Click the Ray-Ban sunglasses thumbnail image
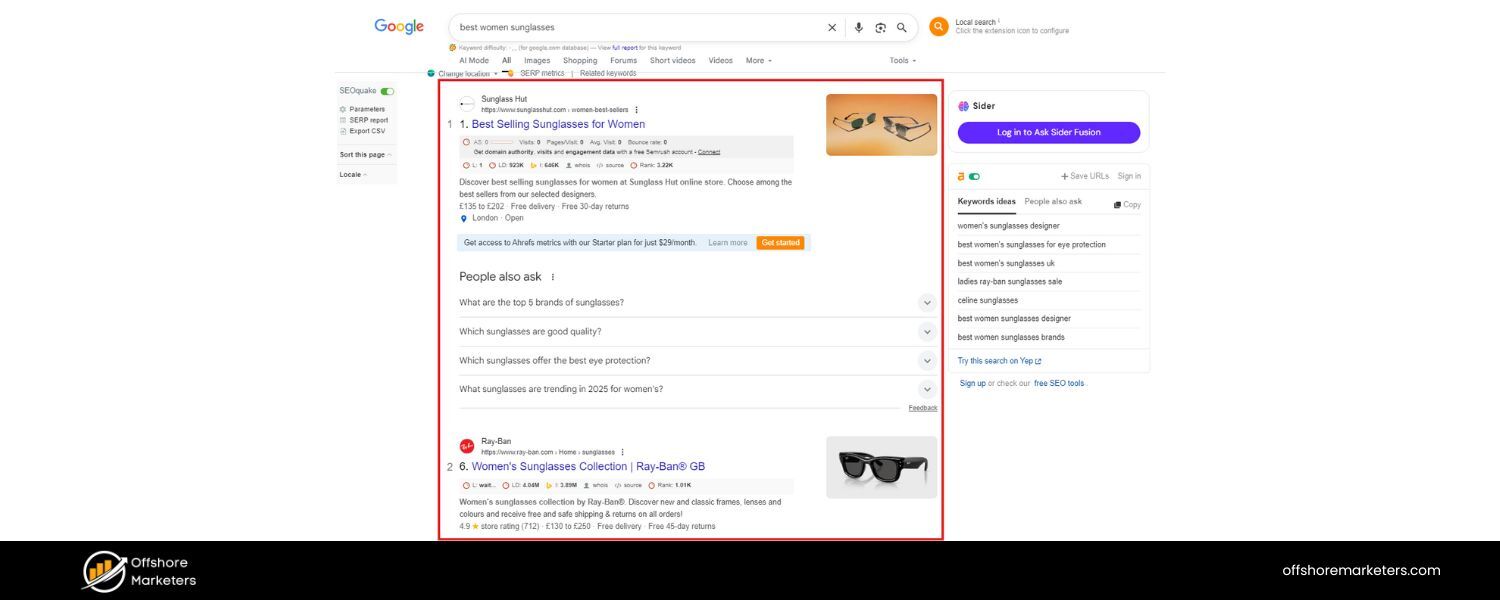Image resolution: width=1500 pixels, height=600 pixels. (x=881, y=466)
